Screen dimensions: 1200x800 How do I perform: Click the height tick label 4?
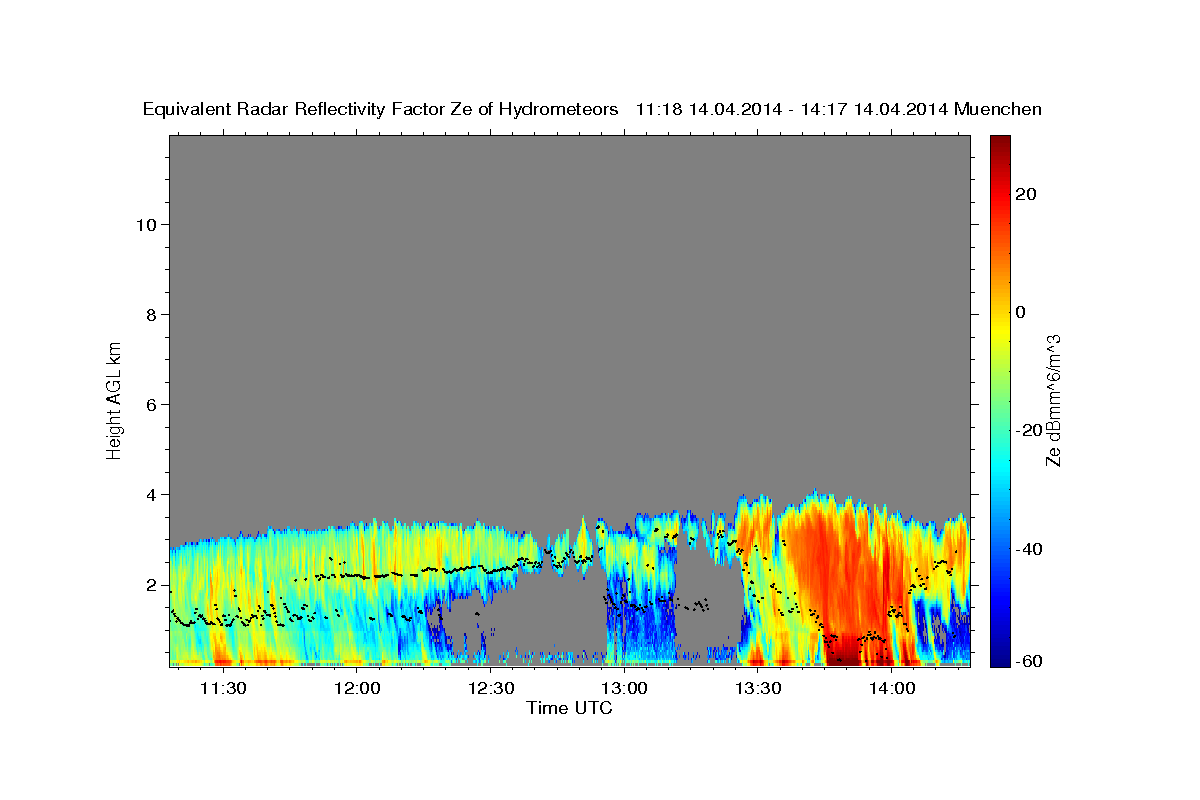pos(152,494)
